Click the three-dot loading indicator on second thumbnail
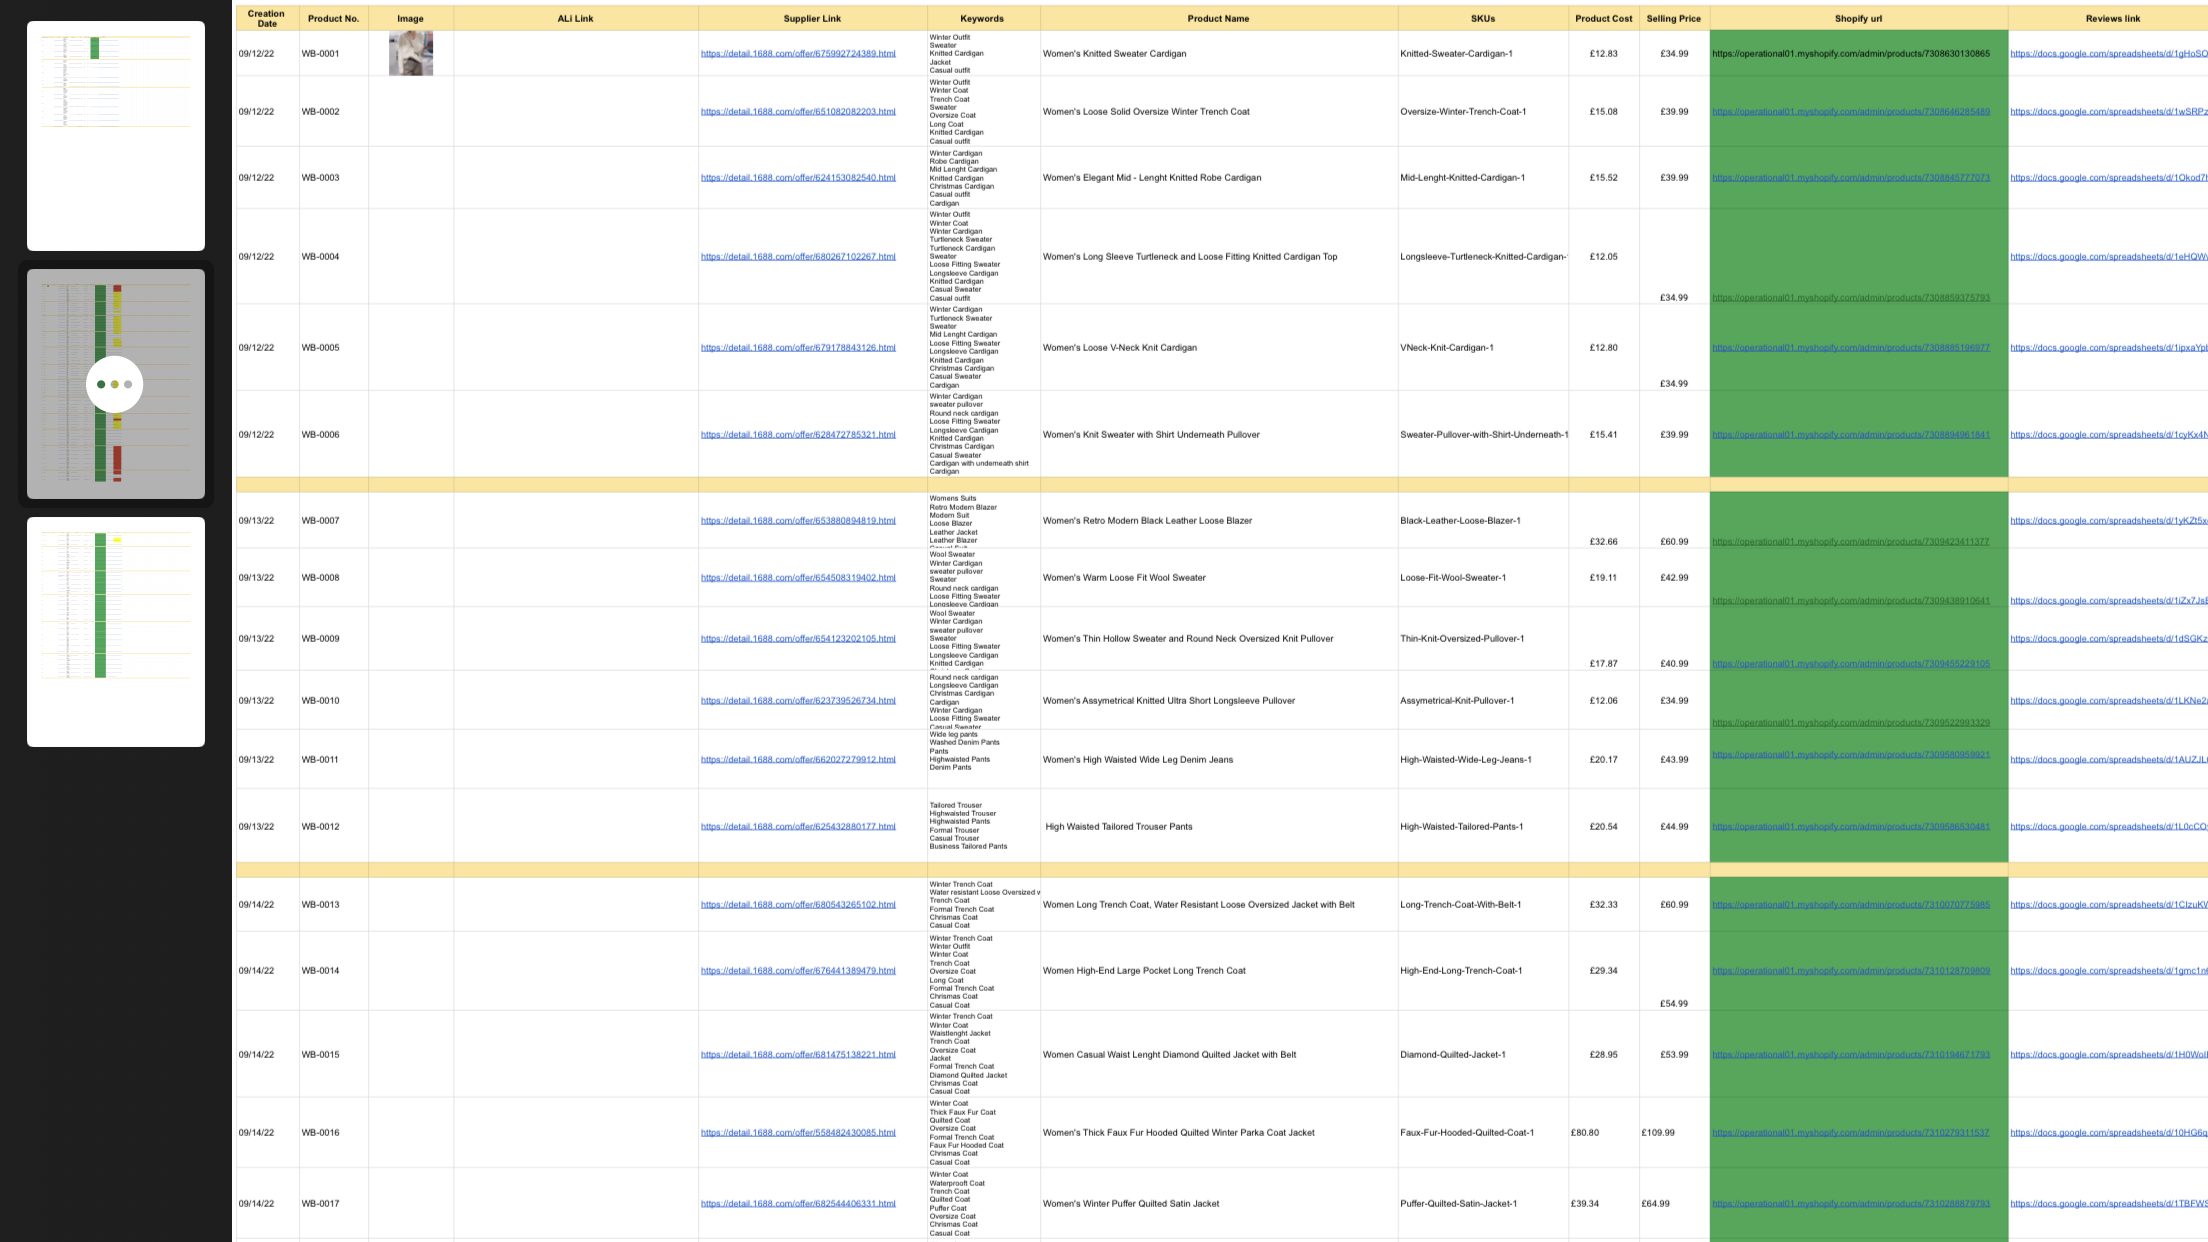Image resolution: width=2208 pixels, height=1242 pixels. pos(115,384)
